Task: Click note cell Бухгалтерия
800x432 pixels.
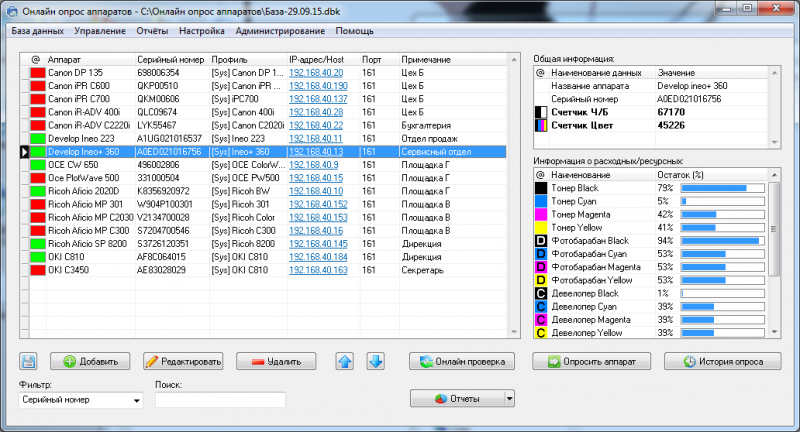Action: pyautogui.click(x=426, y=125)
